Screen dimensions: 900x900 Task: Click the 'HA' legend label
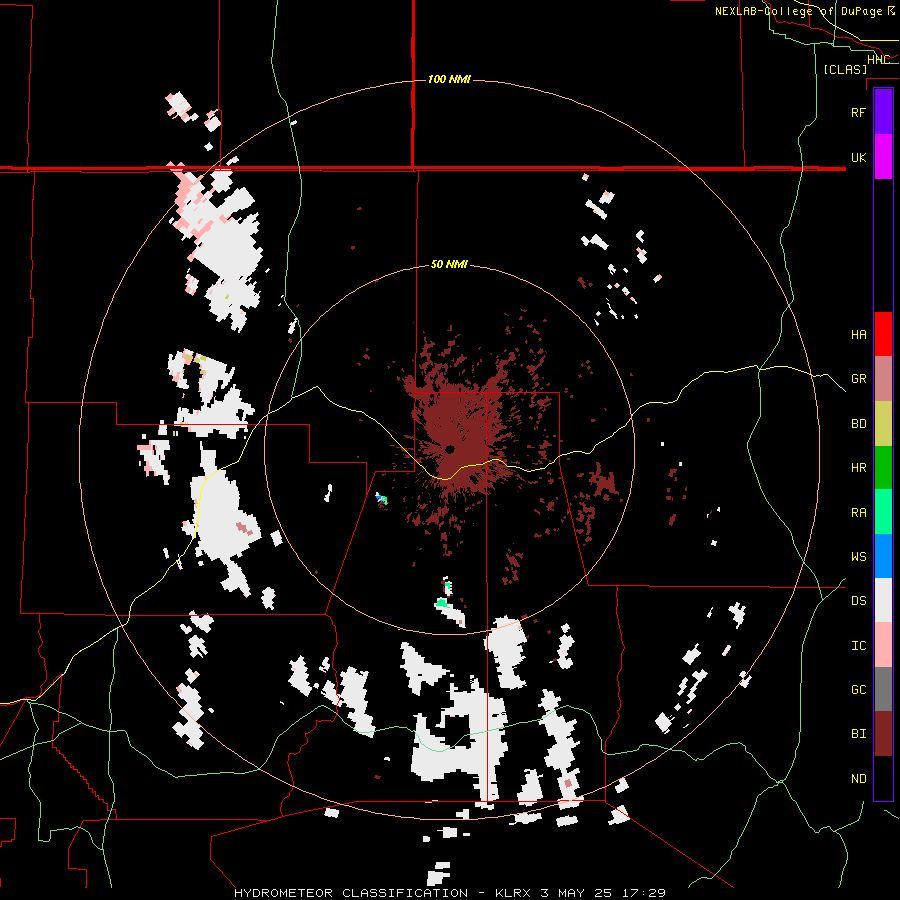[x=858, y=335]
